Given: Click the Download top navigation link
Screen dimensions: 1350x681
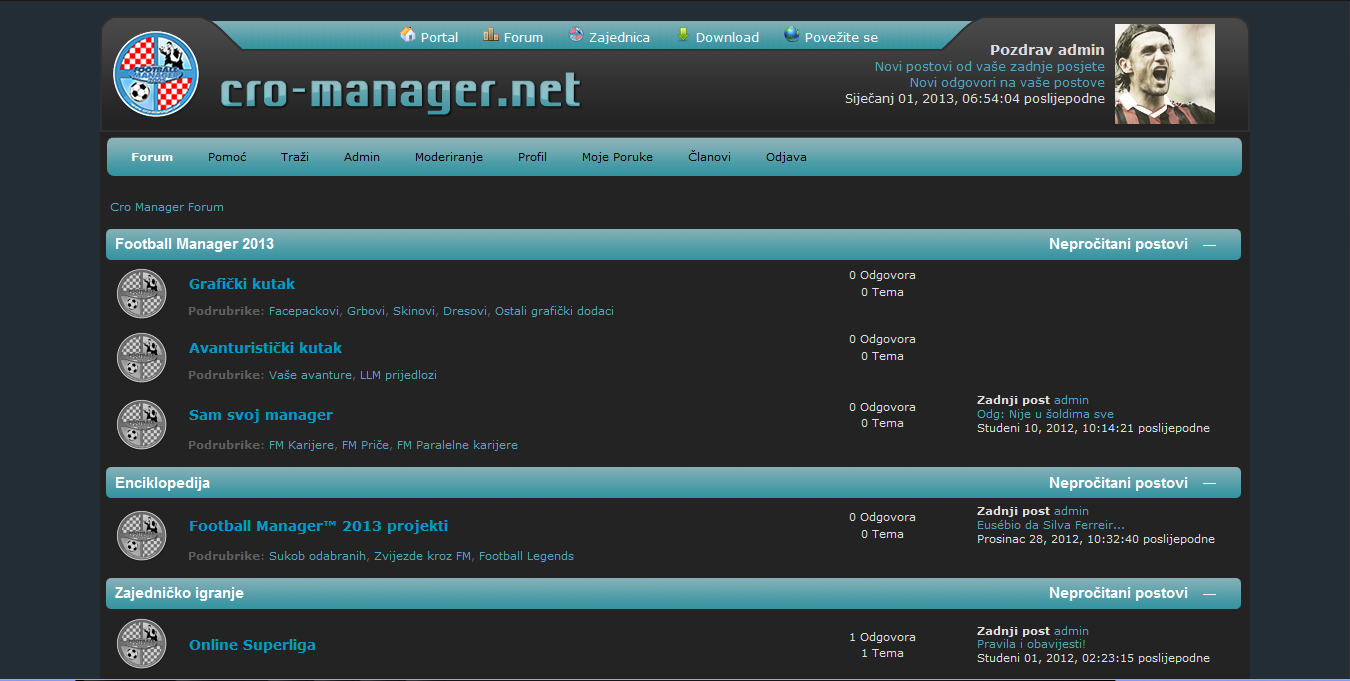Looking at the screenshot, I should (x=727, y=37).
